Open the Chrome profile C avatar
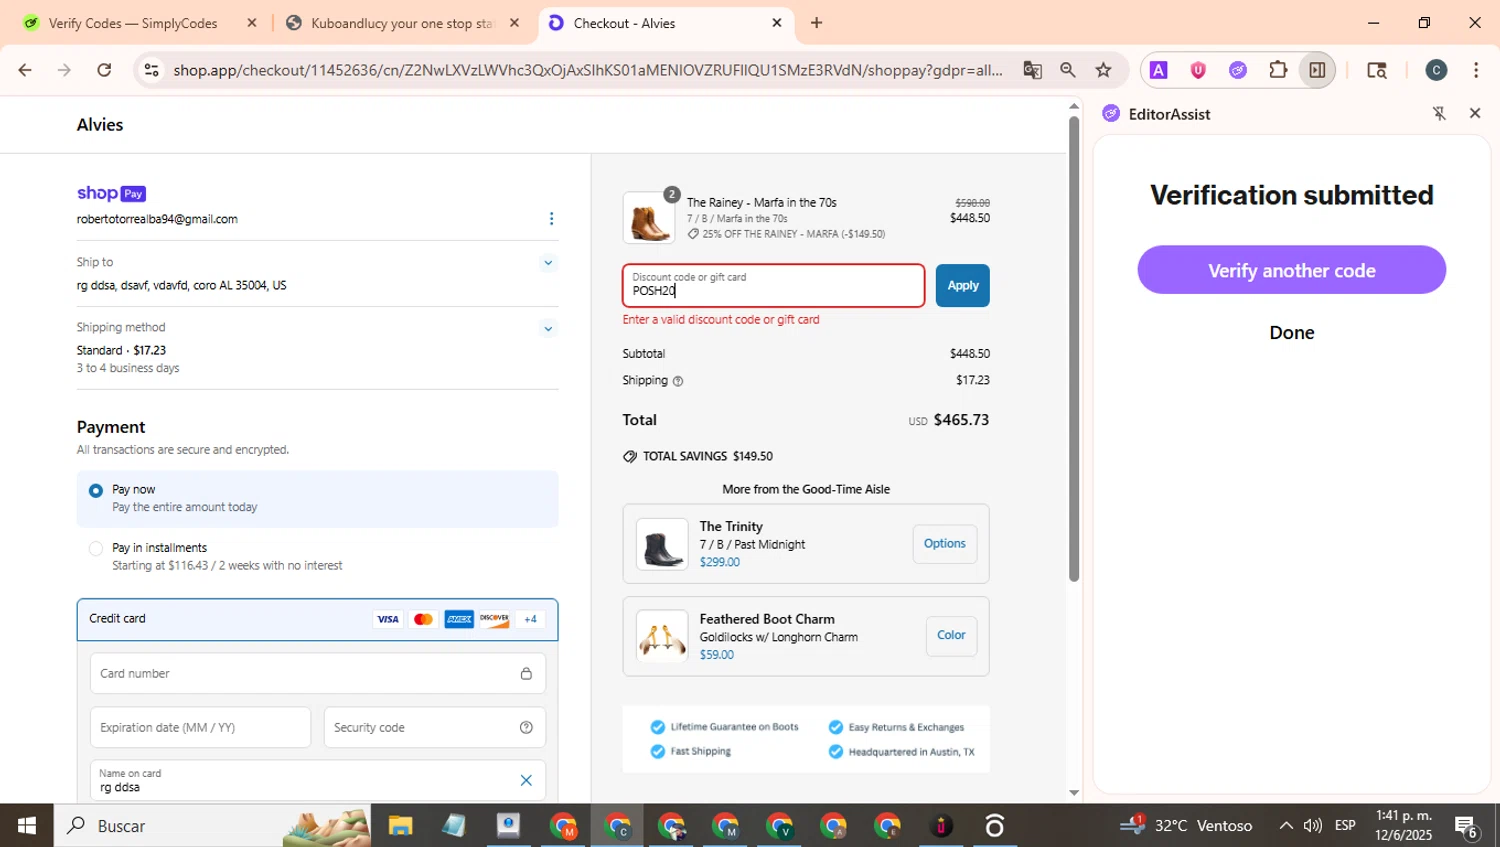The width and height of the screenshot is (1500, 847). pos(1436,70)
